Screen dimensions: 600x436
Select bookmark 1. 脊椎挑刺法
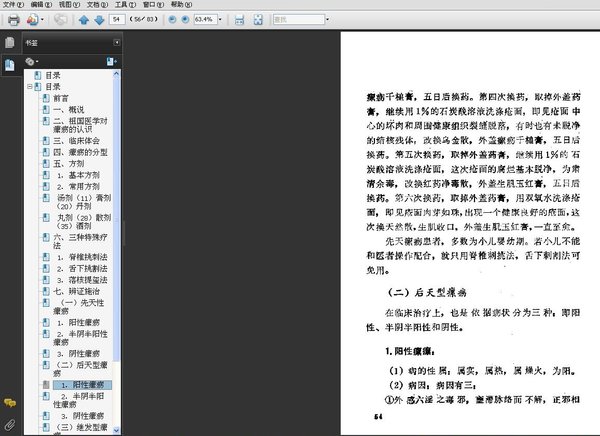(x=82, y=257)
